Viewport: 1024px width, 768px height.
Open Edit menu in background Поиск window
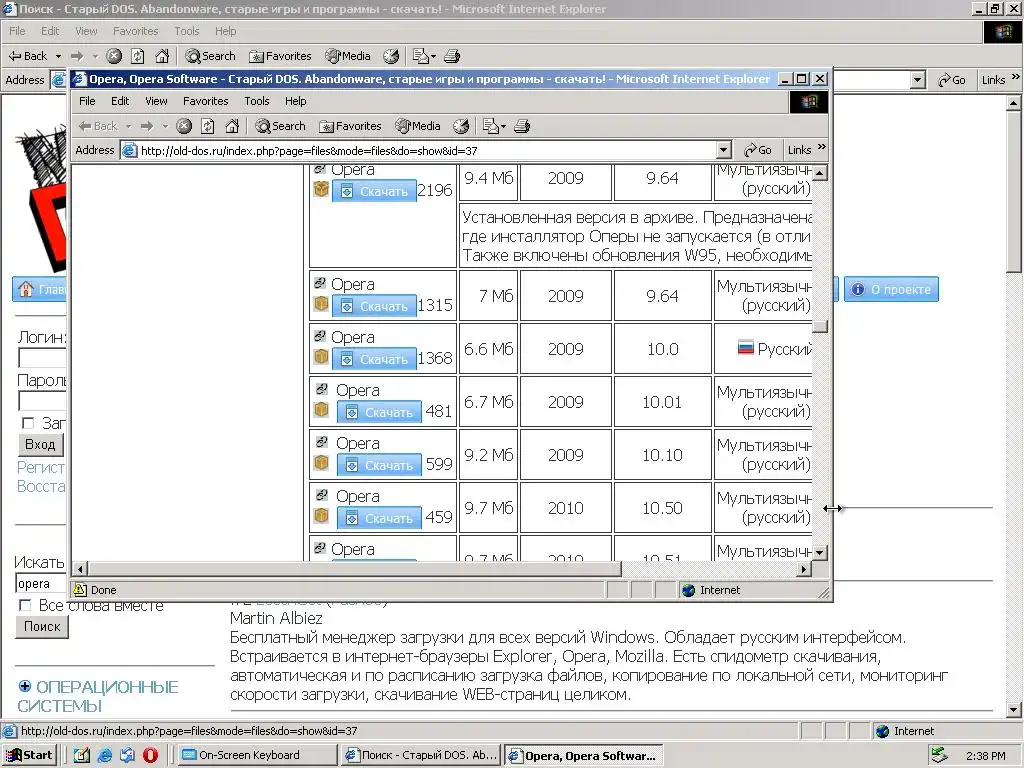(50, 31)
